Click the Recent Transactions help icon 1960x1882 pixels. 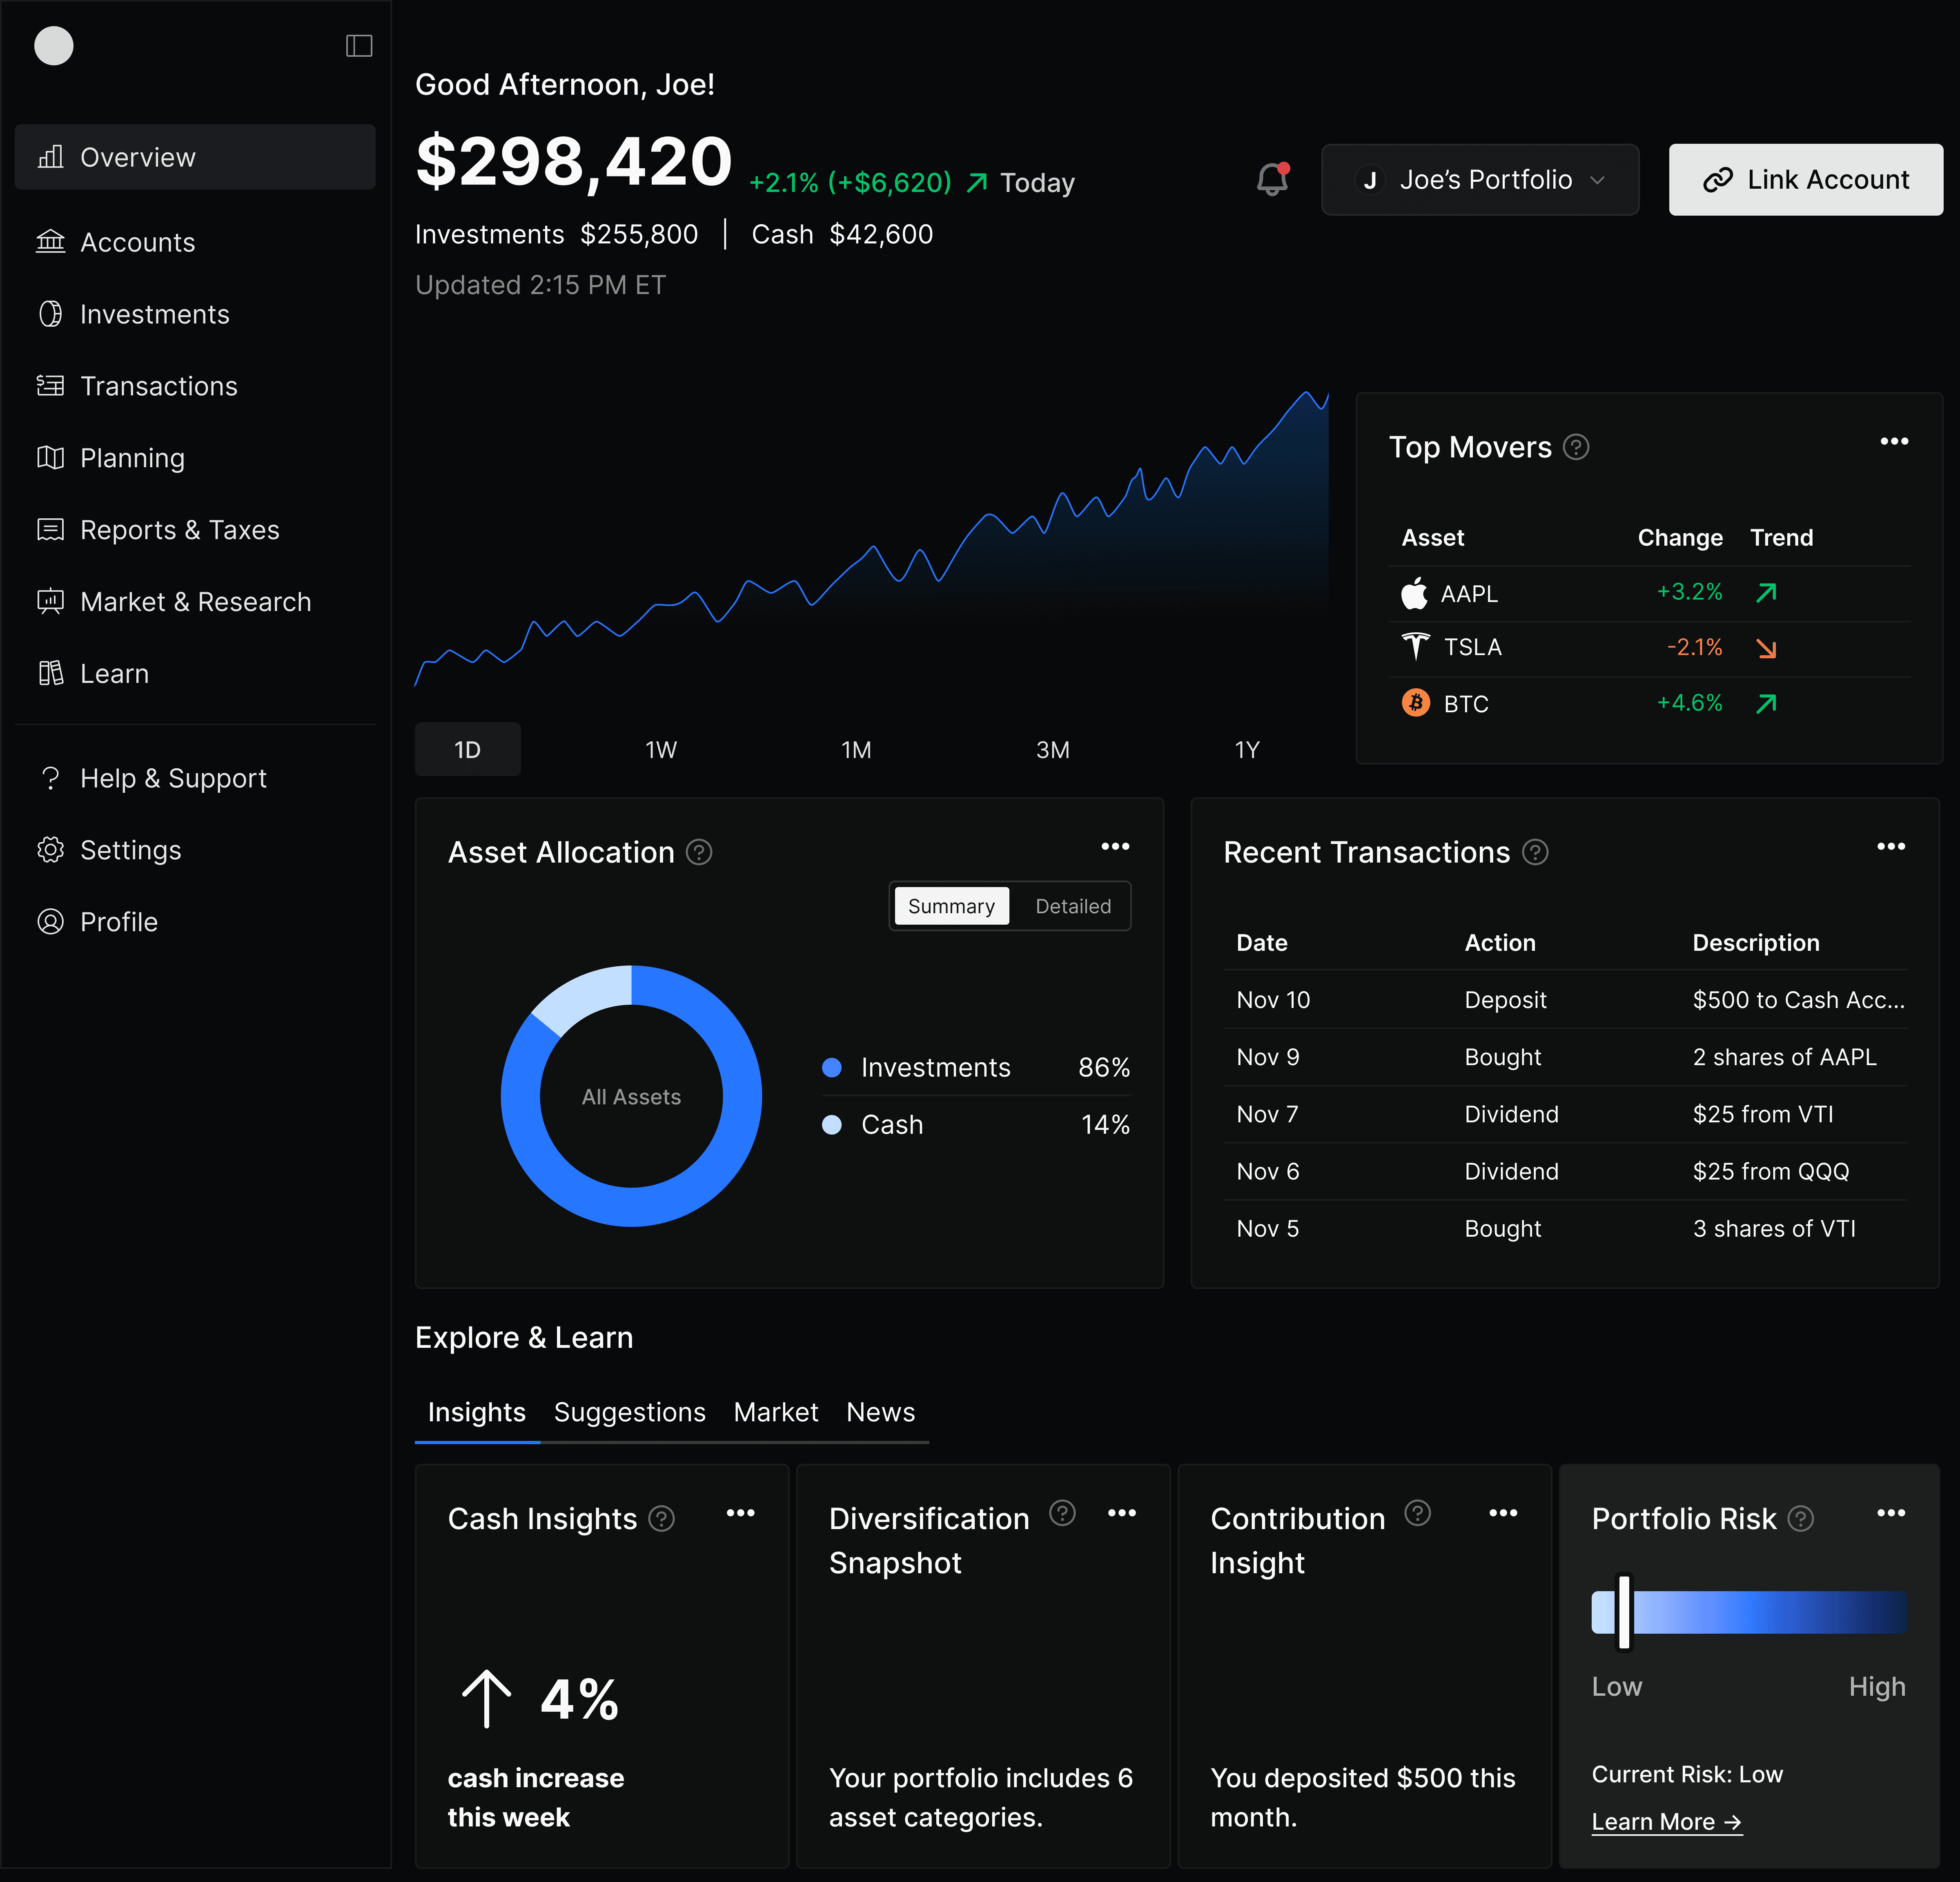click(1535, 852)
